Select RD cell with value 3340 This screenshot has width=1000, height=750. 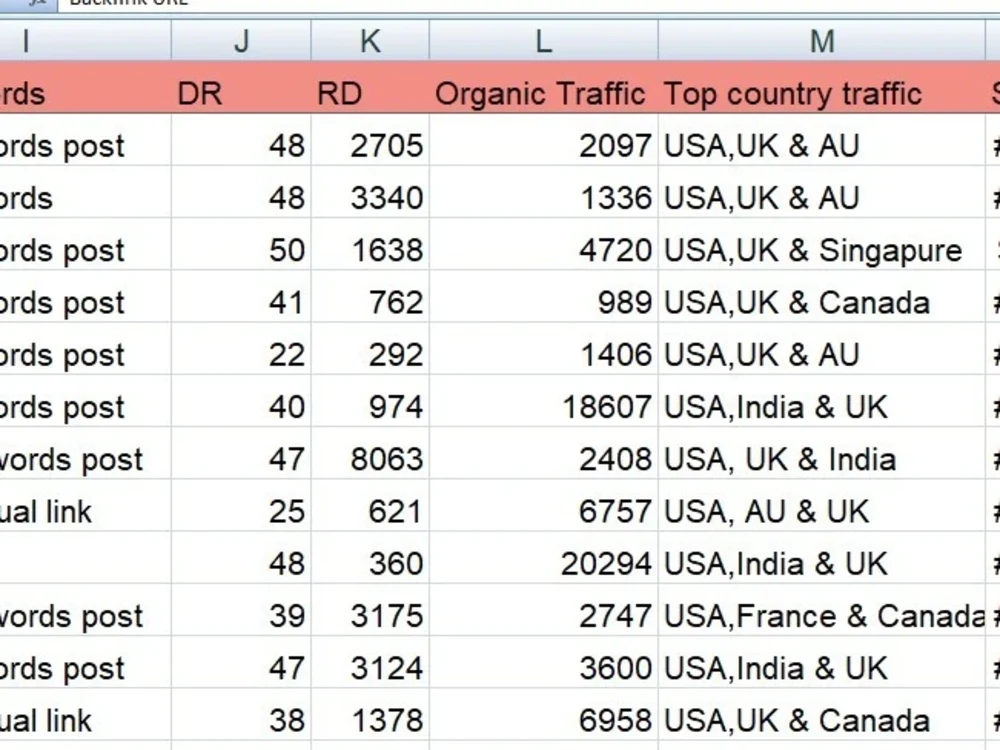coord(370,193)
